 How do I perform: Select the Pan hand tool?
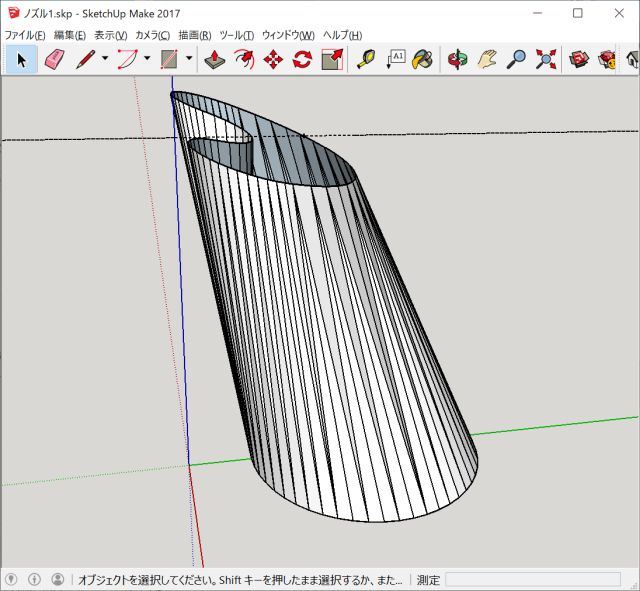tap(487, 59)
